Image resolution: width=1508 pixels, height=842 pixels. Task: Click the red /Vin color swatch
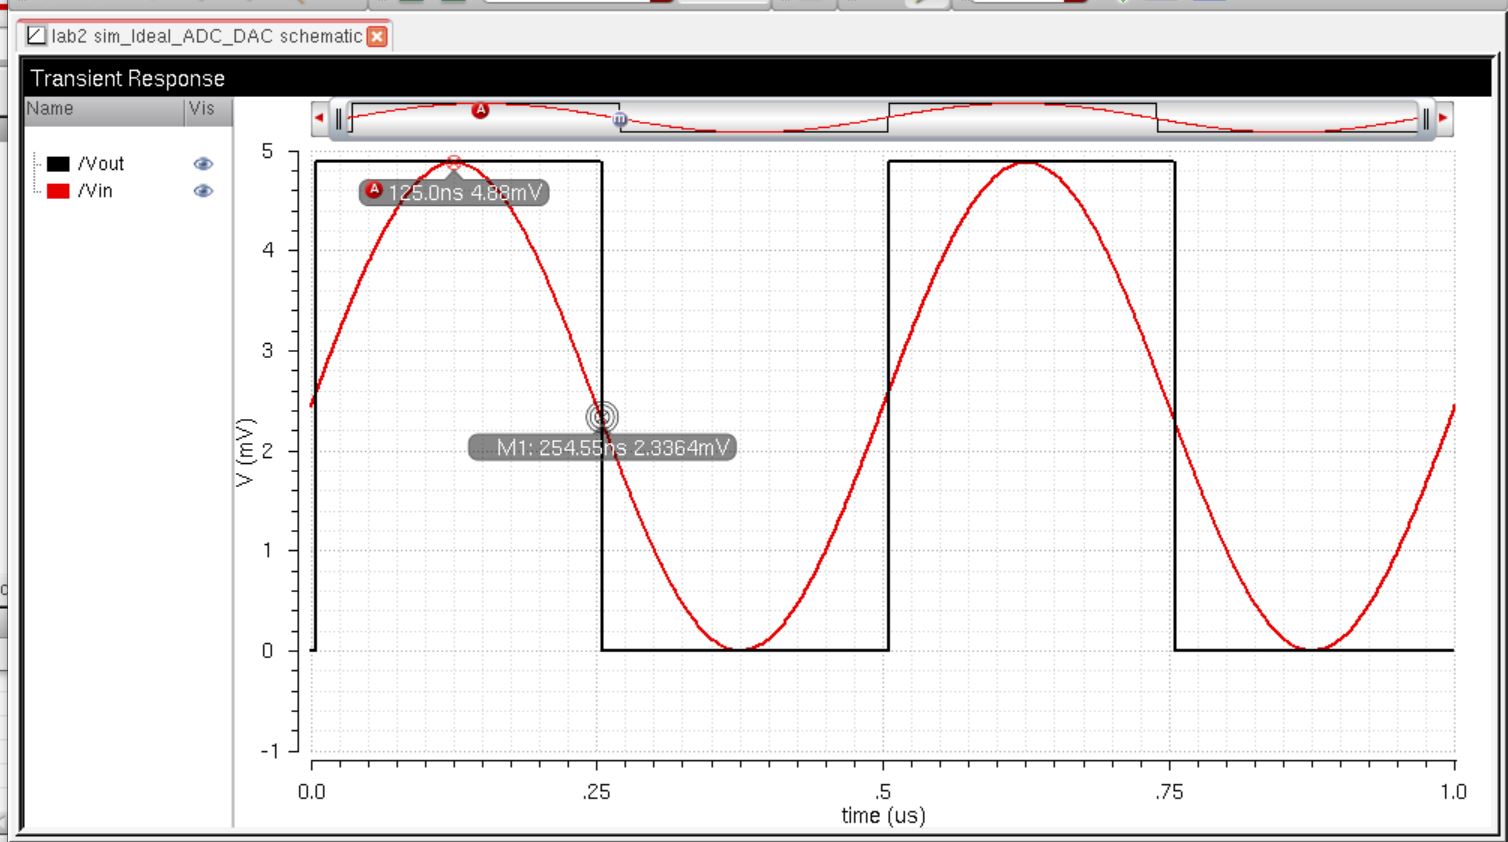point(59,191)
